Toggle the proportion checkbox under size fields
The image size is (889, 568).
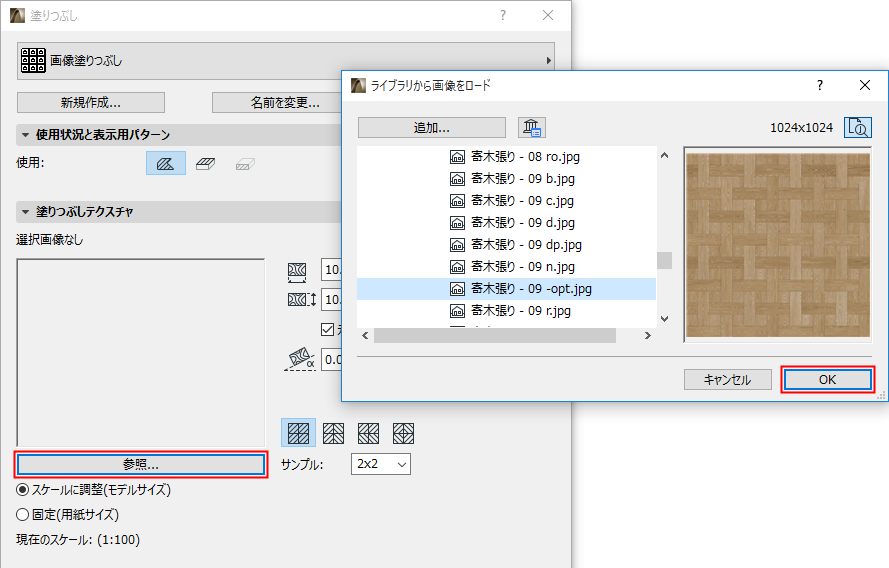328,329
